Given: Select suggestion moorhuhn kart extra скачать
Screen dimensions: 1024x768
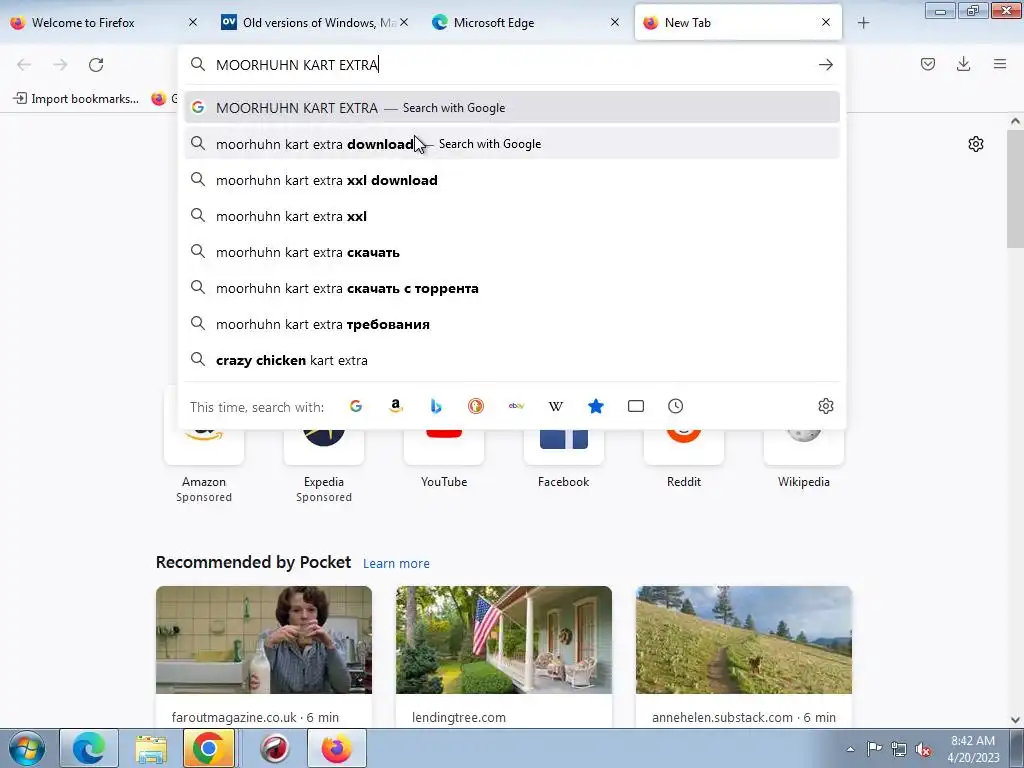Looking at the screenshot, I should tap(512, 252).
